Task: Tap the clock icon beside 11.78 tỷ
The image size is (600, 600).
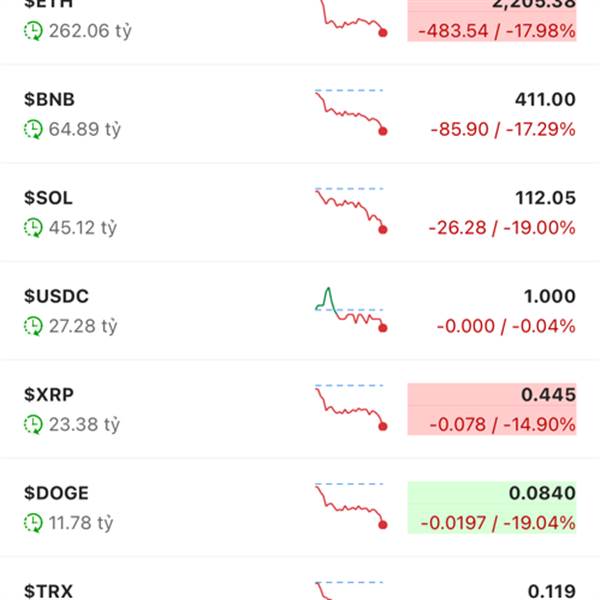Action: (33, 523)
